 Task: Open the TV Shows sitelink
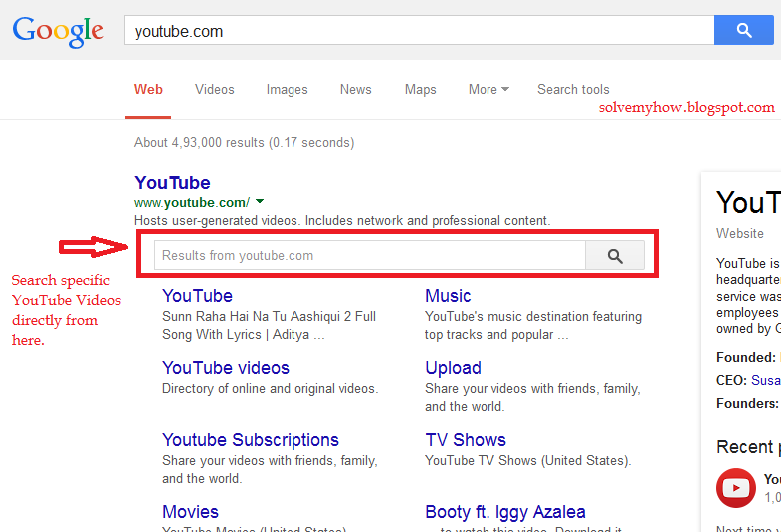465,440
